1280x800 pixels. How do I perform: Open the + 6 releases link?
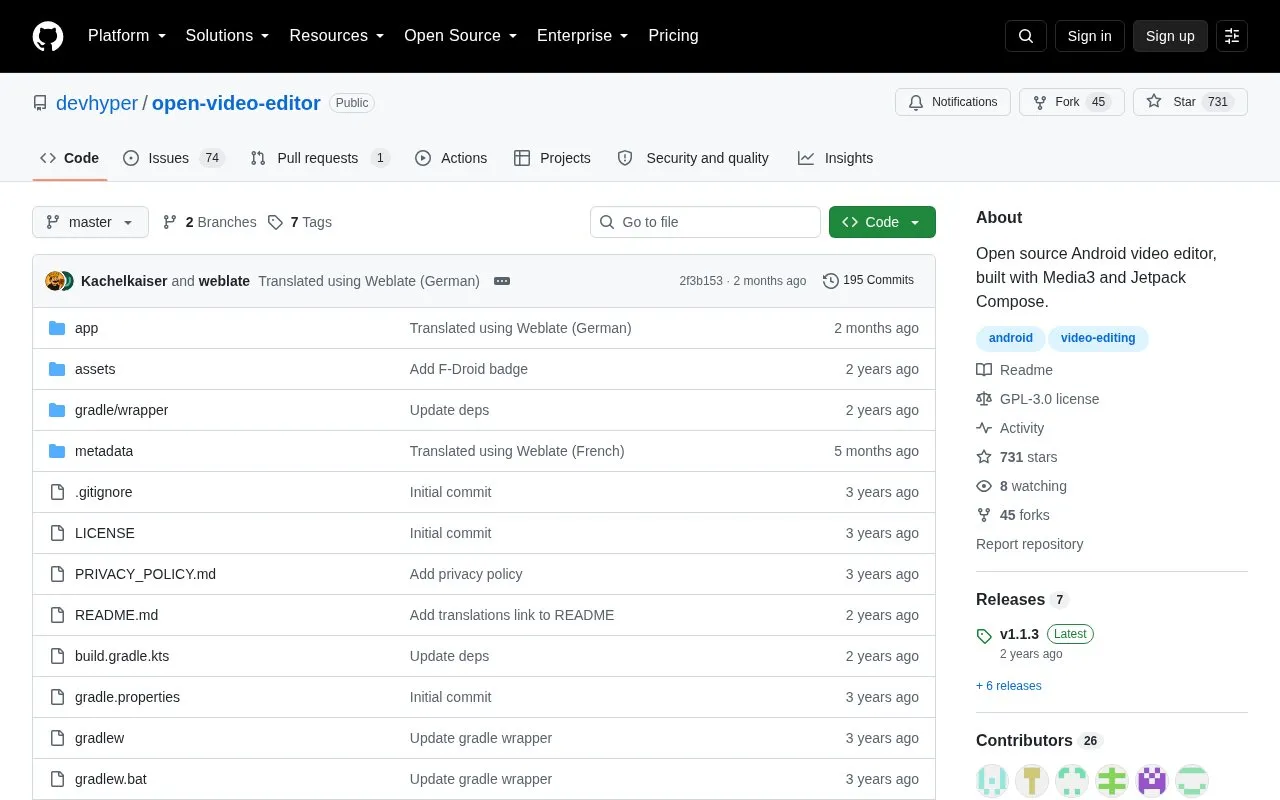[x=1009, y=686]
